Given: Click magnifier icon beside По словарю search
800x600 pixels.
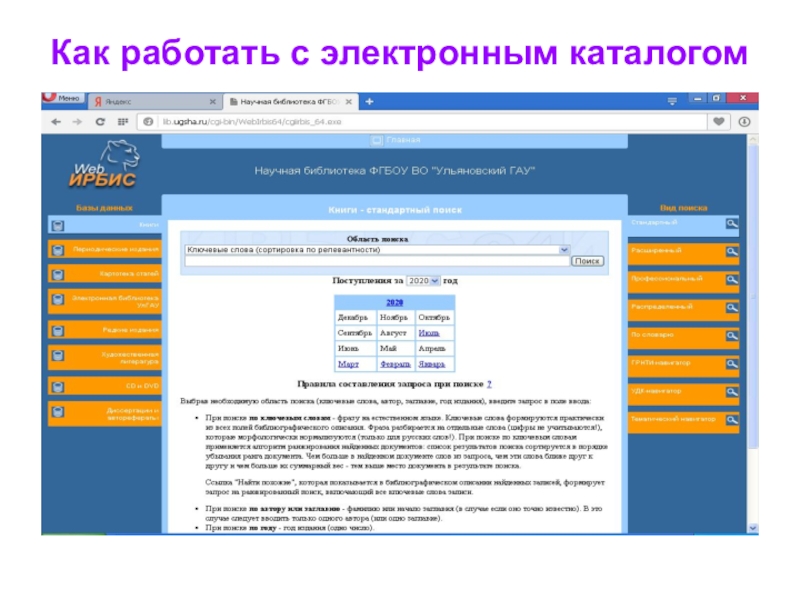Looking at the screenshot, I should point(731,334).
